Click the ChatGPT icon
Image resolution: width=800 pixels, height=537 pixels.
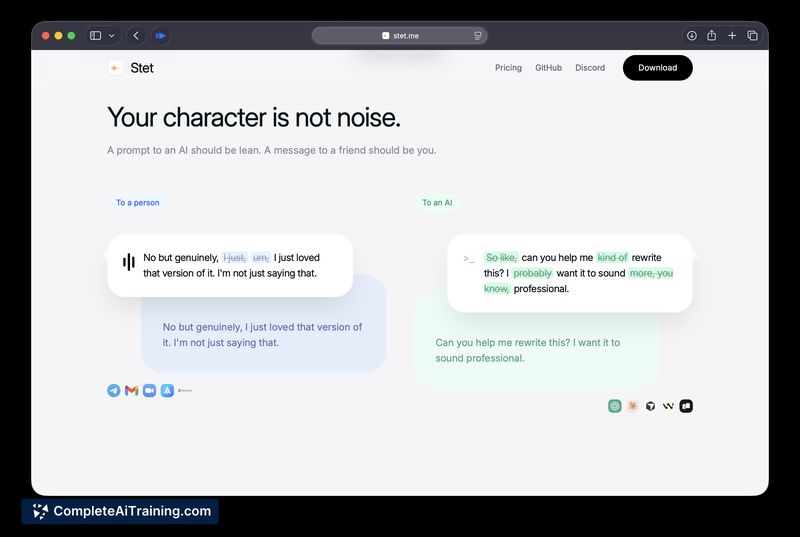[x=615, y=406]
